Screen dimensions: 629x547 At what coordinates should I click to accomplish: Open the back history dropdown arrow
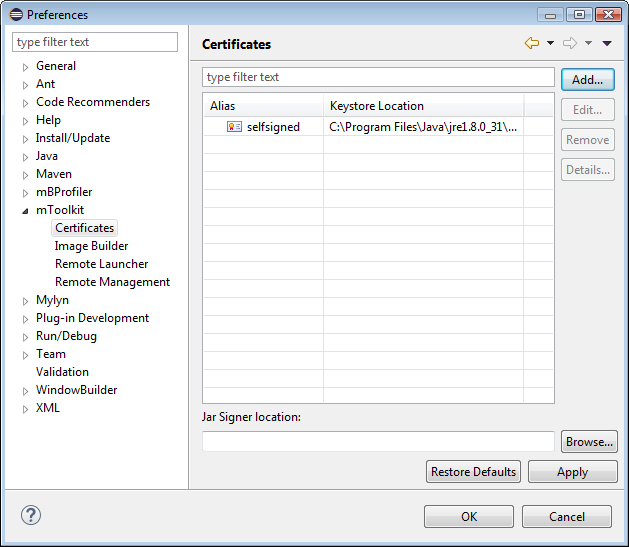550,44
